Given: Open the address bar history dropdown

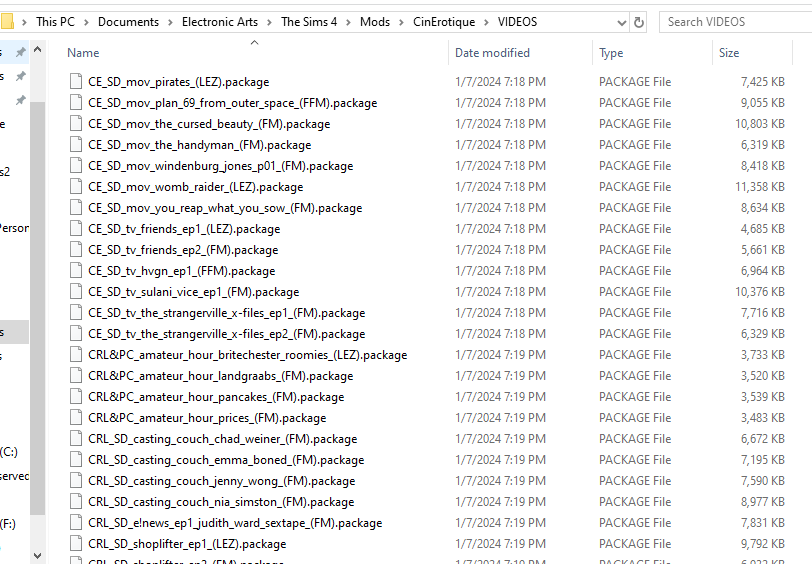Looking at the screenshot, I should pyautogui.click(x=621, y=22).
